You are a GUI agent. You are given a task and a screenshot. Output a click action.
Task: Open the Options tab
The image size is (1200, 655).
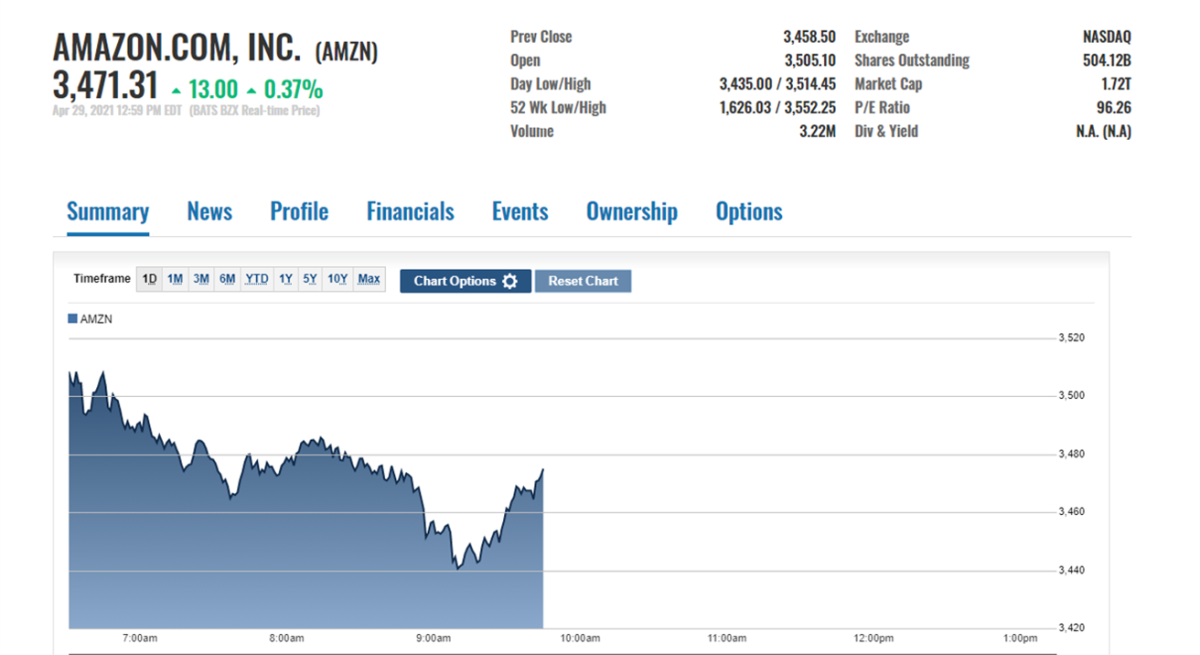pos(749,212)
